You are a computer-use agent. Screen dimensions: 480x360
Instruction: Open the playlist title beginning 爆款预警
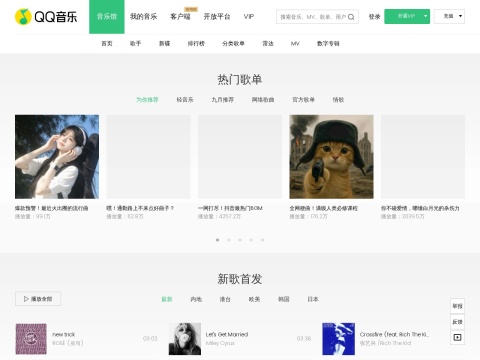point(52,208)
